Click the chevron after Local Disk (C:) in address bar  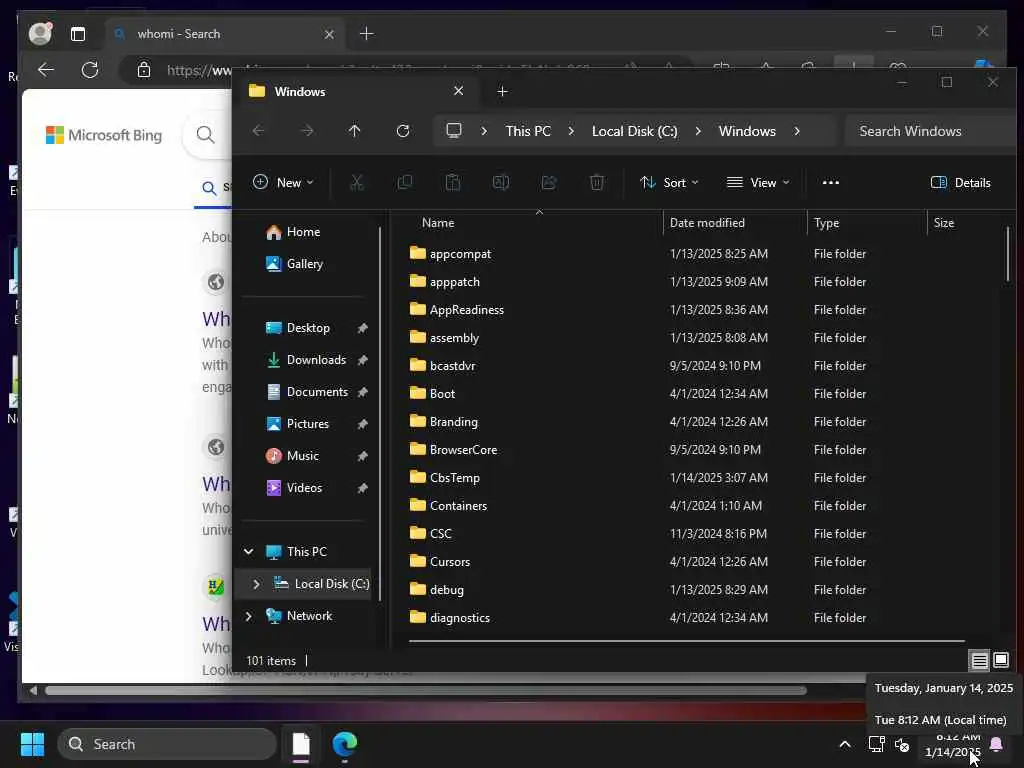point(697,131)
